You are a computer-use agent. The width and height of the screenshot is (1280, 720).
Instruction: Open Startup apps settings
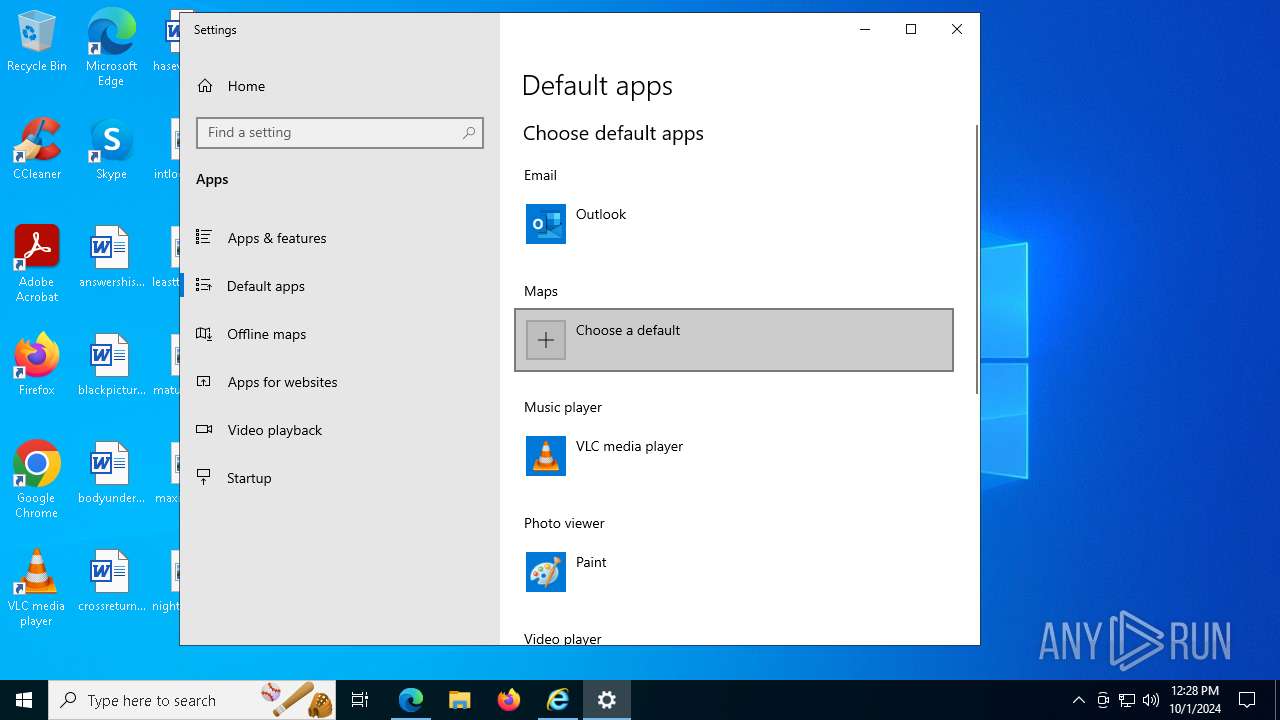[x=249, y=478]
